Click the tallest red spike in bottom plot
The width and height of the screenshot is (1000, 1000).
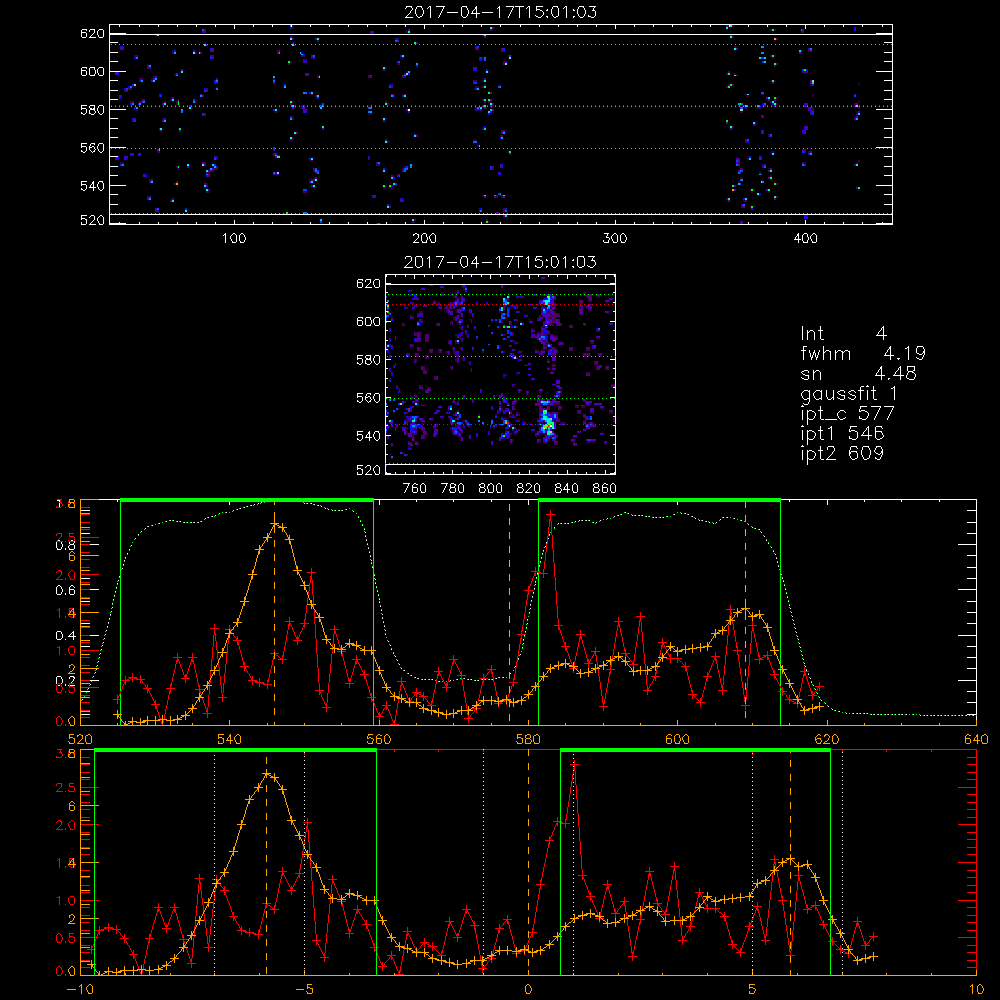click(574, 763)
